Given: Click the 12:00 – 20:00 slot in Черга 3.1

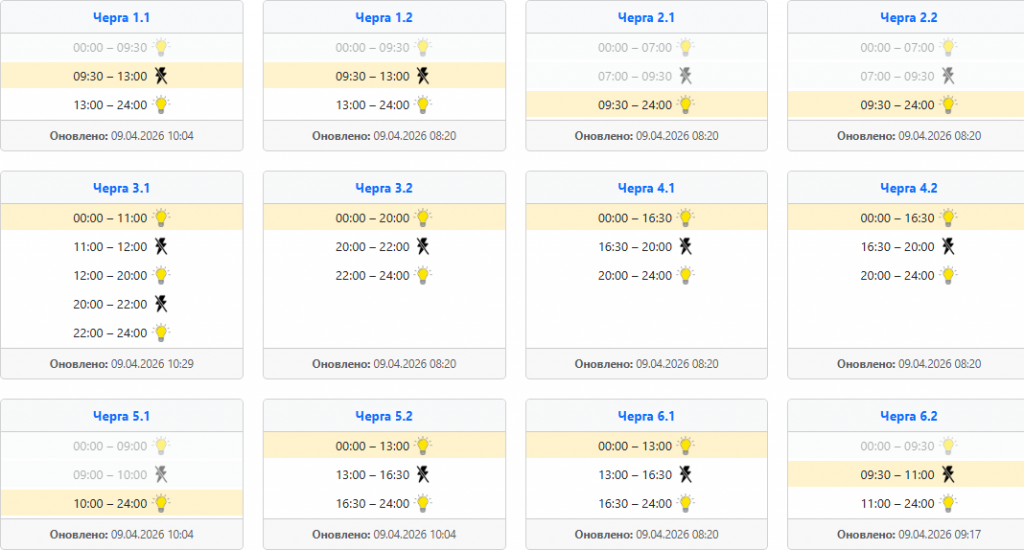Looking at the screenshot, I should pyautogui.click(x=110, y=275).
